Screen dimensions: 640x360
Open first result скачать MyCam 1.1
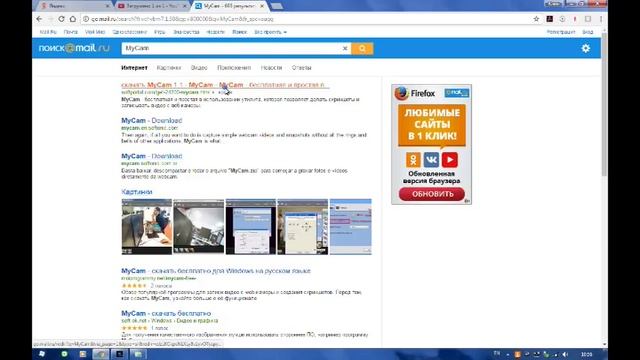pyautogui.click(x=225, y=85)
